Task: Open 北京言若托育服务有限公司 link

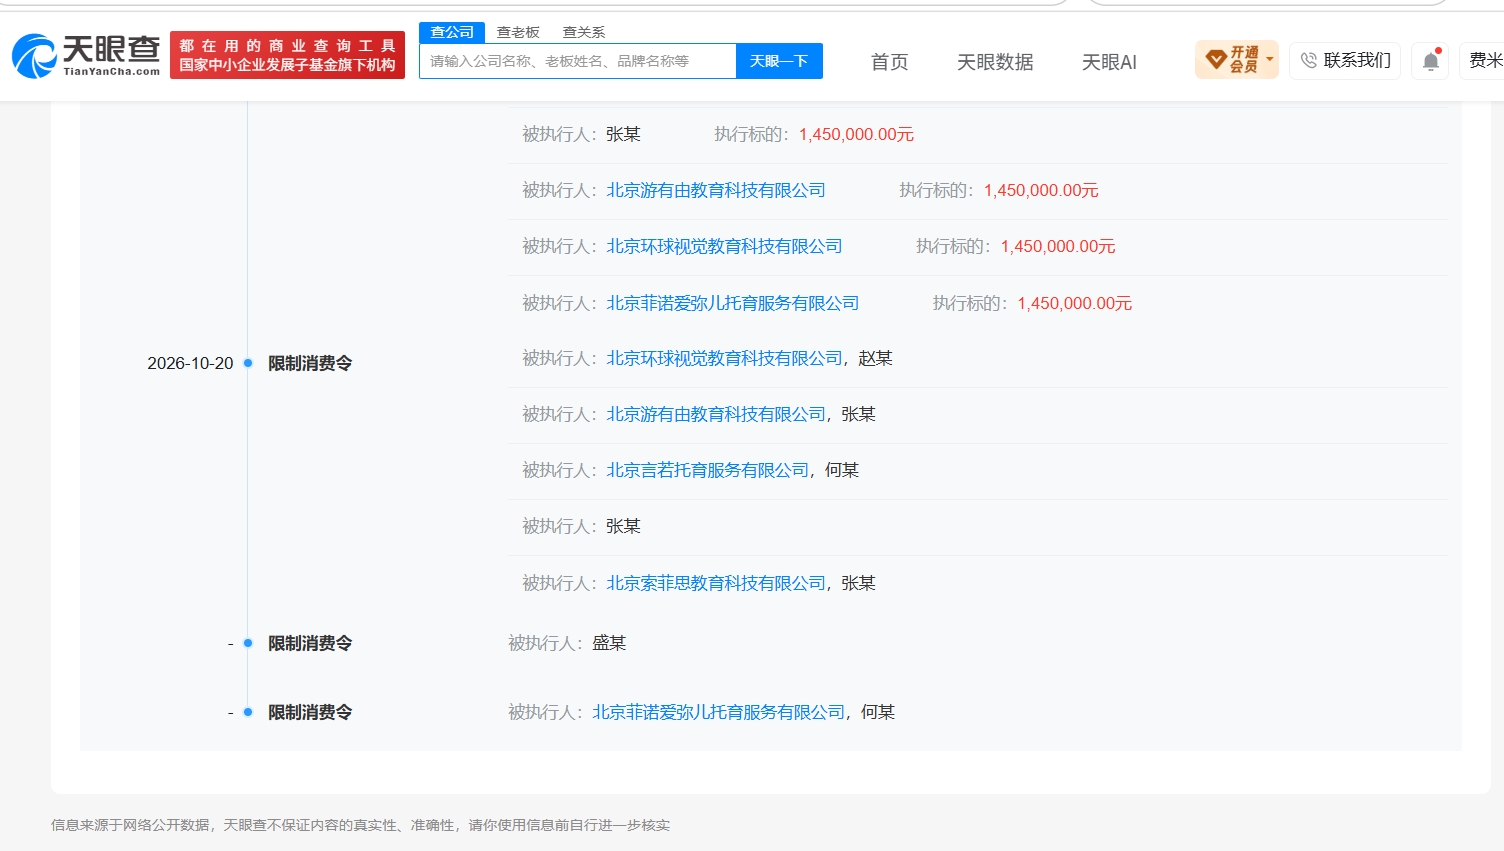Action: click(708, 470)
